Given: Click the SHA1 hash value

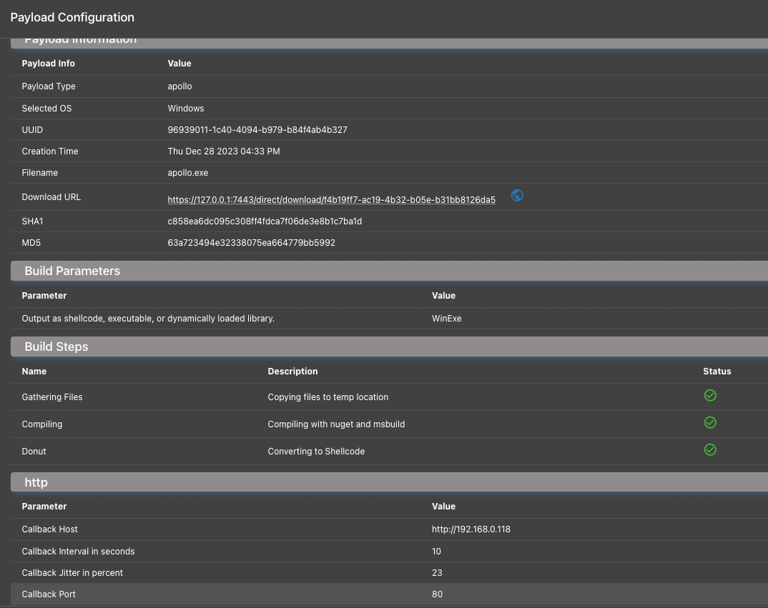Looking at the screenshot, I should pyautogui.click(x=264, y=221).
